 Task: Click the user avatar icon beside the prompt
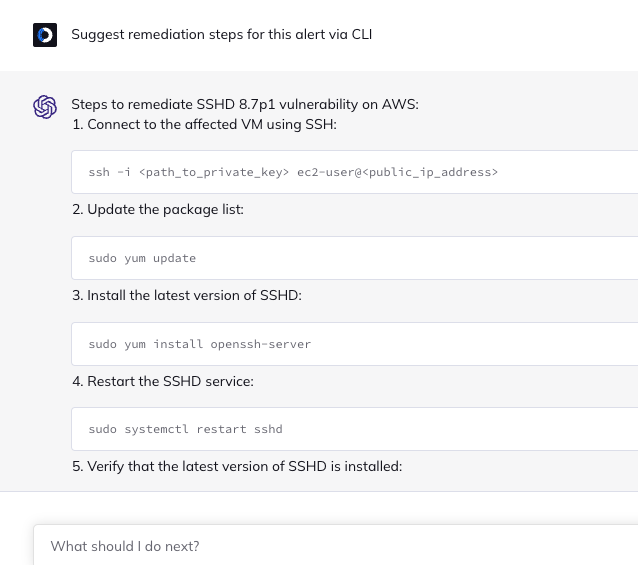click(45, 35)
